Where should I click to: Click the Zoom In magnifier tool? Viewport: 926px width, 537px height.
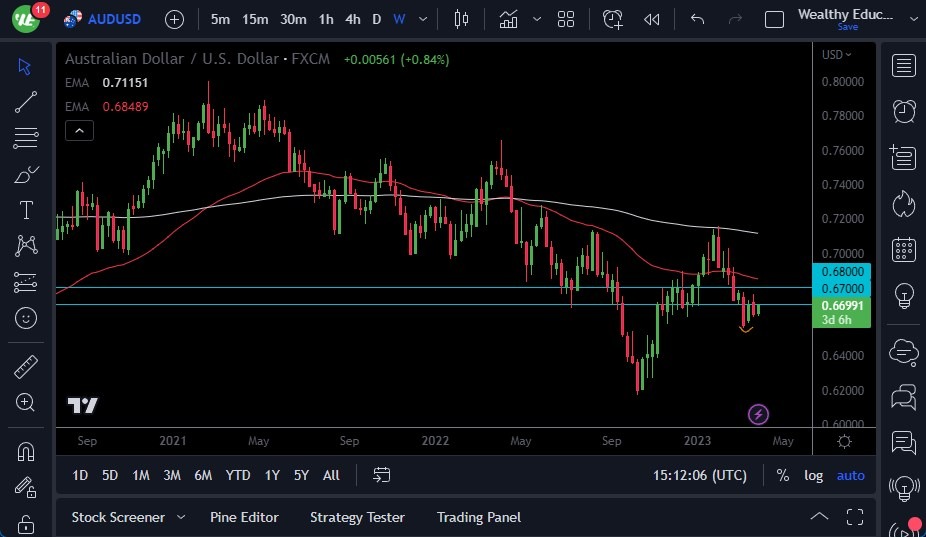[x=26, y=402]
